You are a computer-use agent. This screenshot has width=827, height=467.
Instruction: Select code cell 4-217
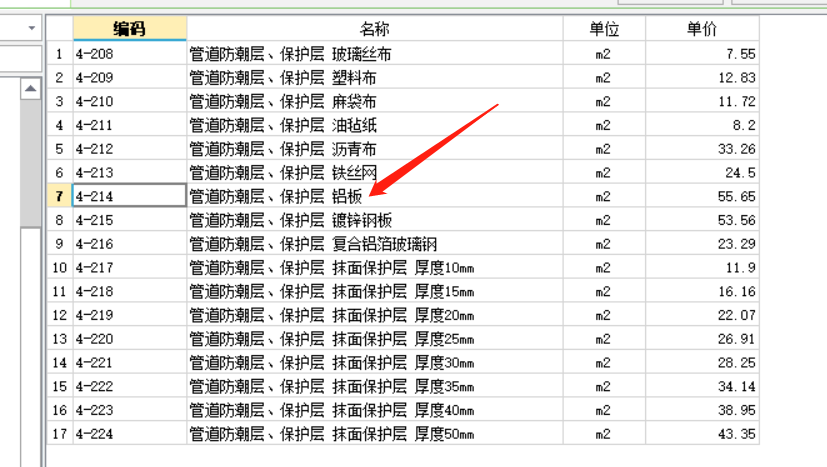[x=130, y=268]
